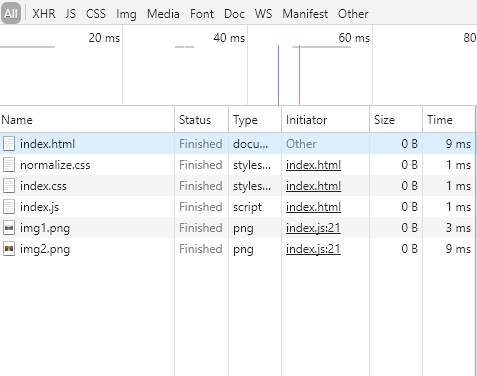The image size is (477, 376).
Task: Click the Finished status of index.html
Action: click(x=201, y=144)
